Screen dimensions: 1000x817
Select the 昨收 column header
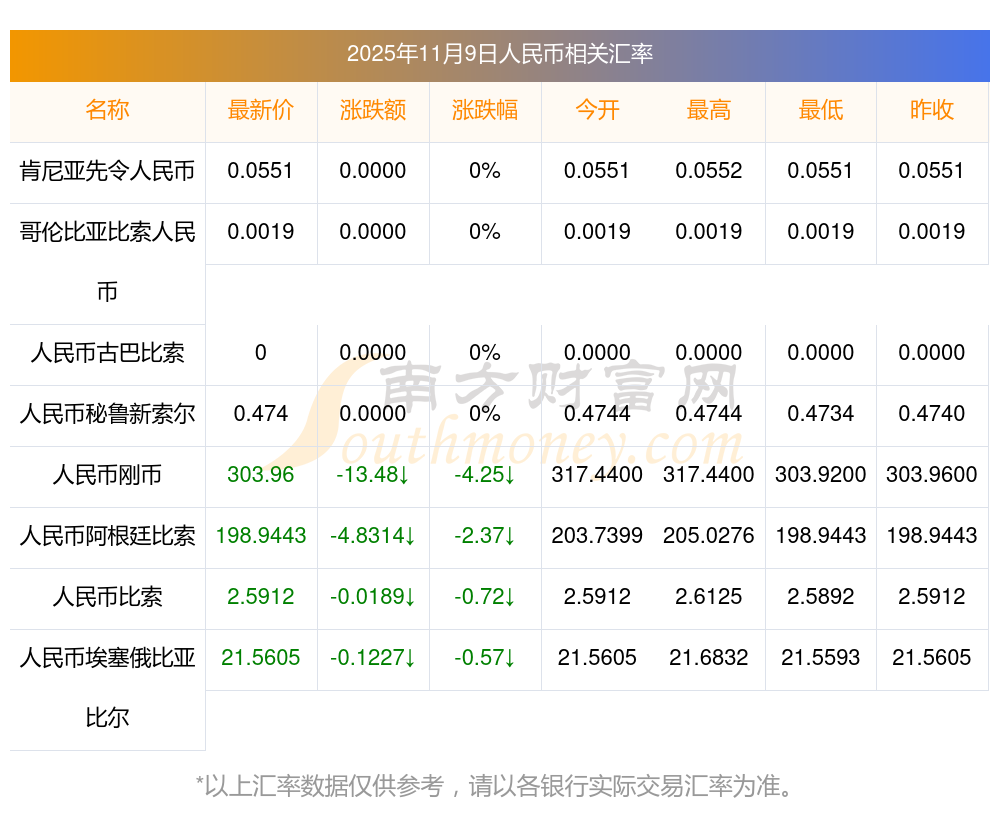click(x=932, y=111)
